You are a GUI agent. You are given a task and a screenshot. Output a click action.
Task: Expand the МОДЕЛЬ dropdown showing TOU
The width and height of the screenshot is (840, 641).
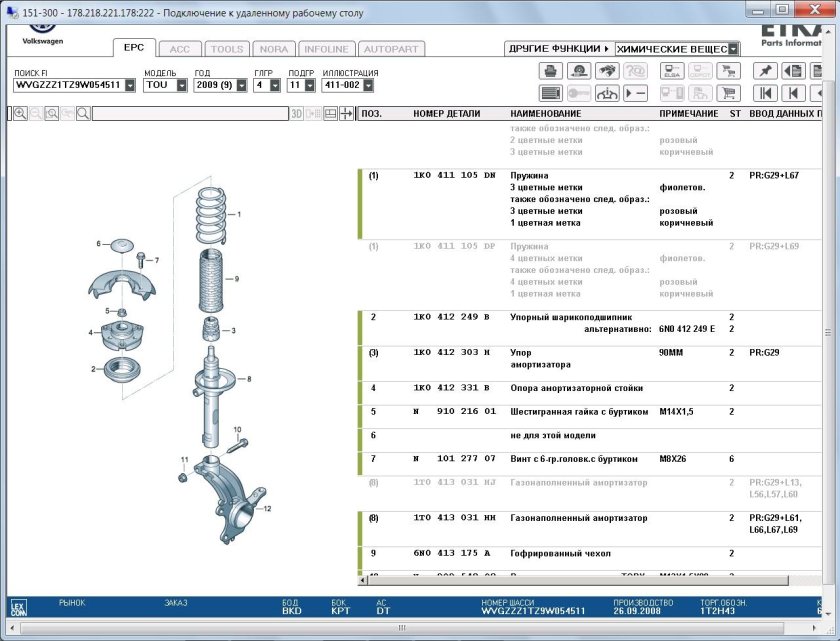click(181, 86)
